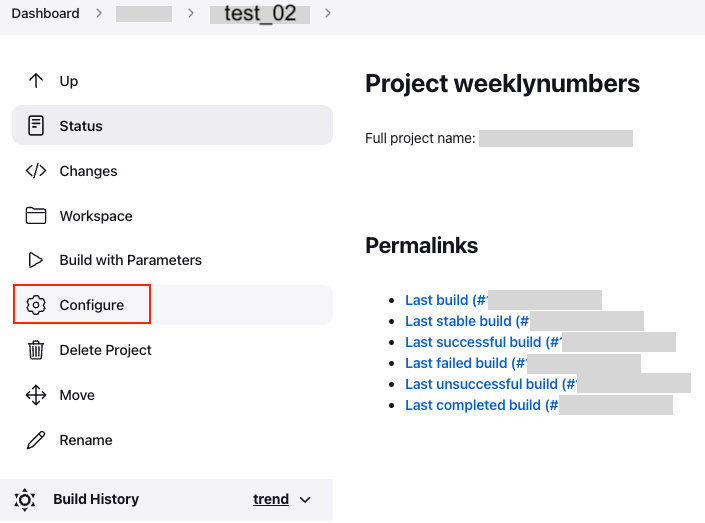This screenshot has height=523, width=705.
Task: Click the Move arrows icon
Action: 36,395
